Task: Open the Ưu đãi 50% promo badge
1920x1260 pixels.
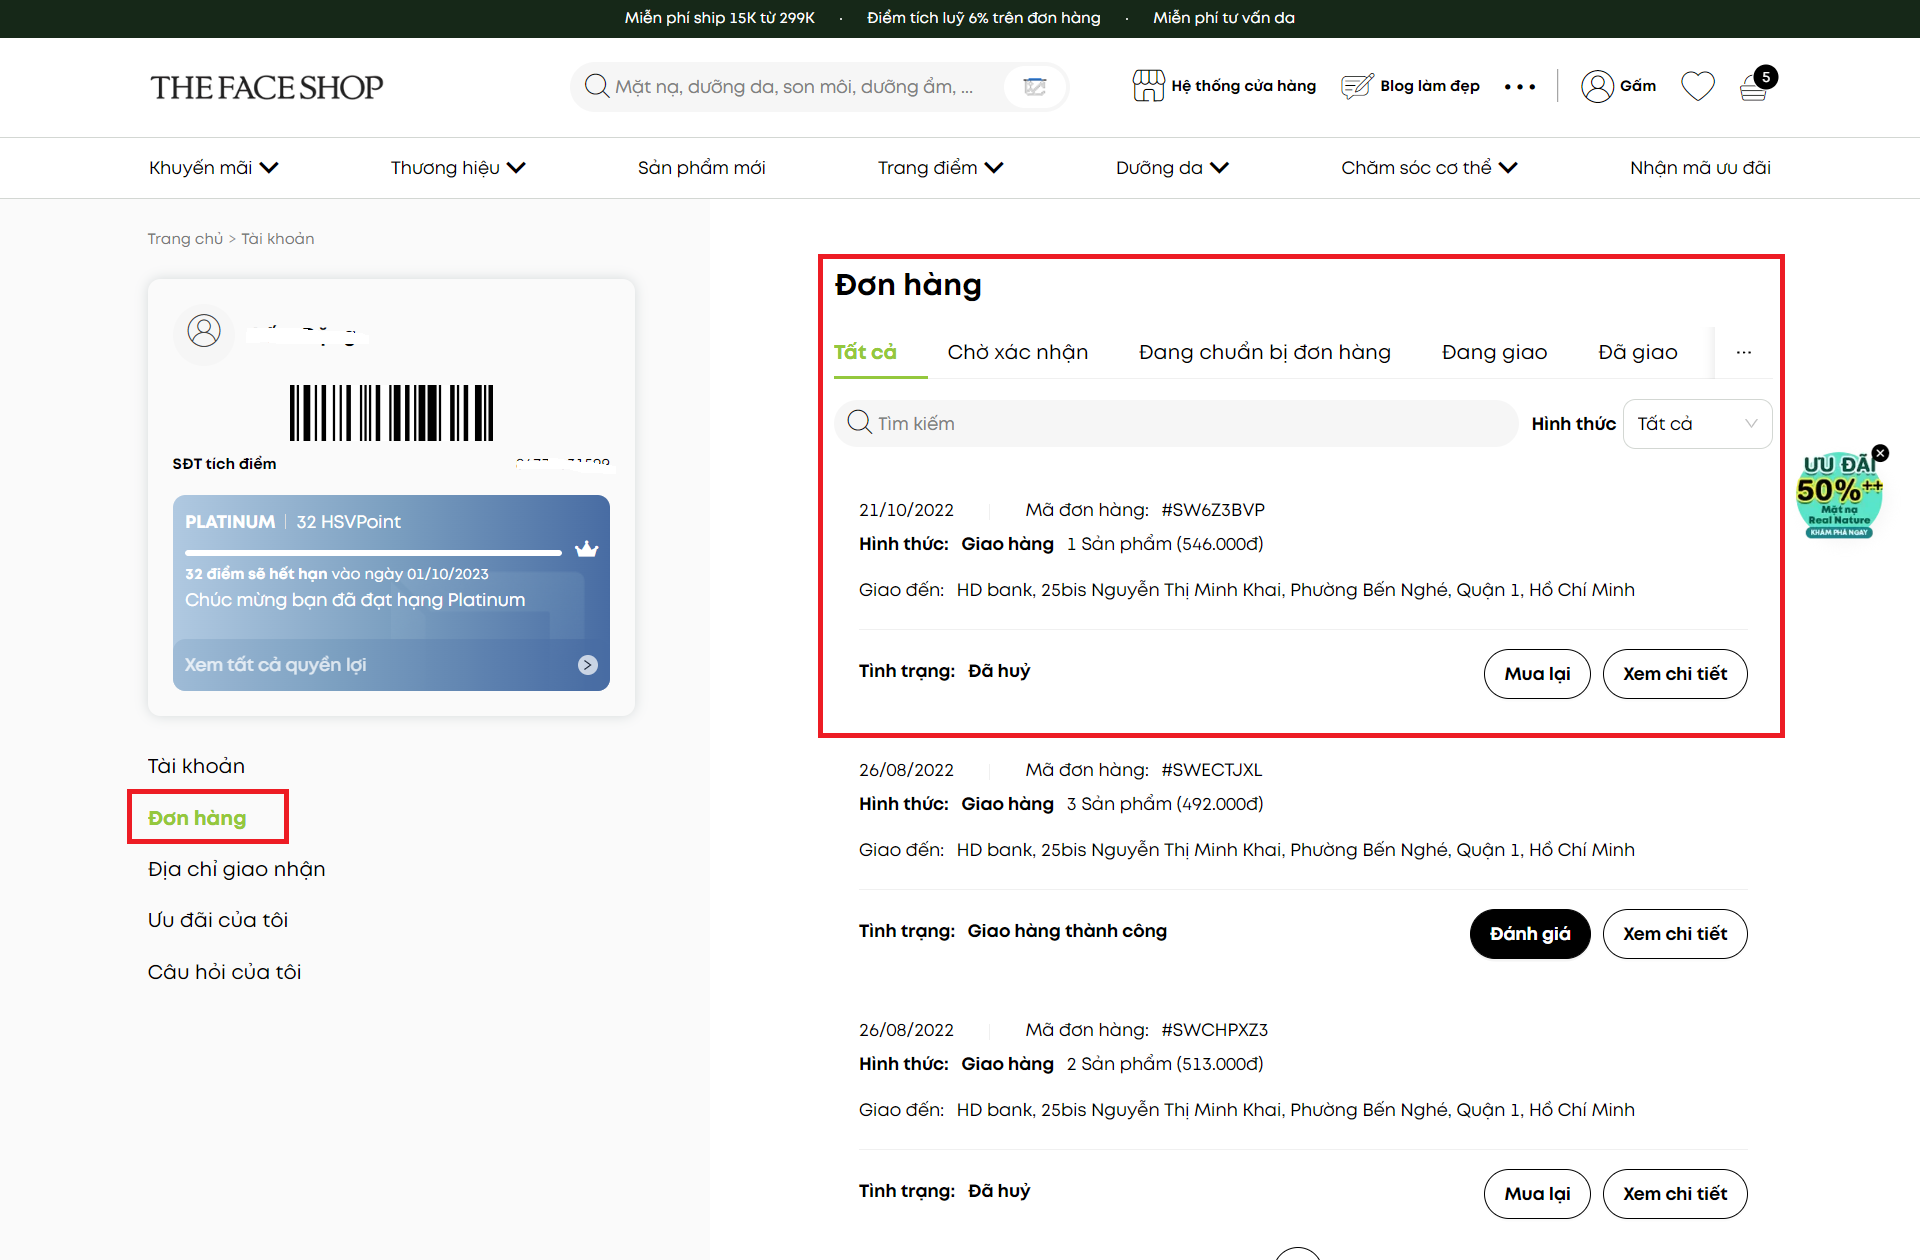Action: [x=1839, y=497]
